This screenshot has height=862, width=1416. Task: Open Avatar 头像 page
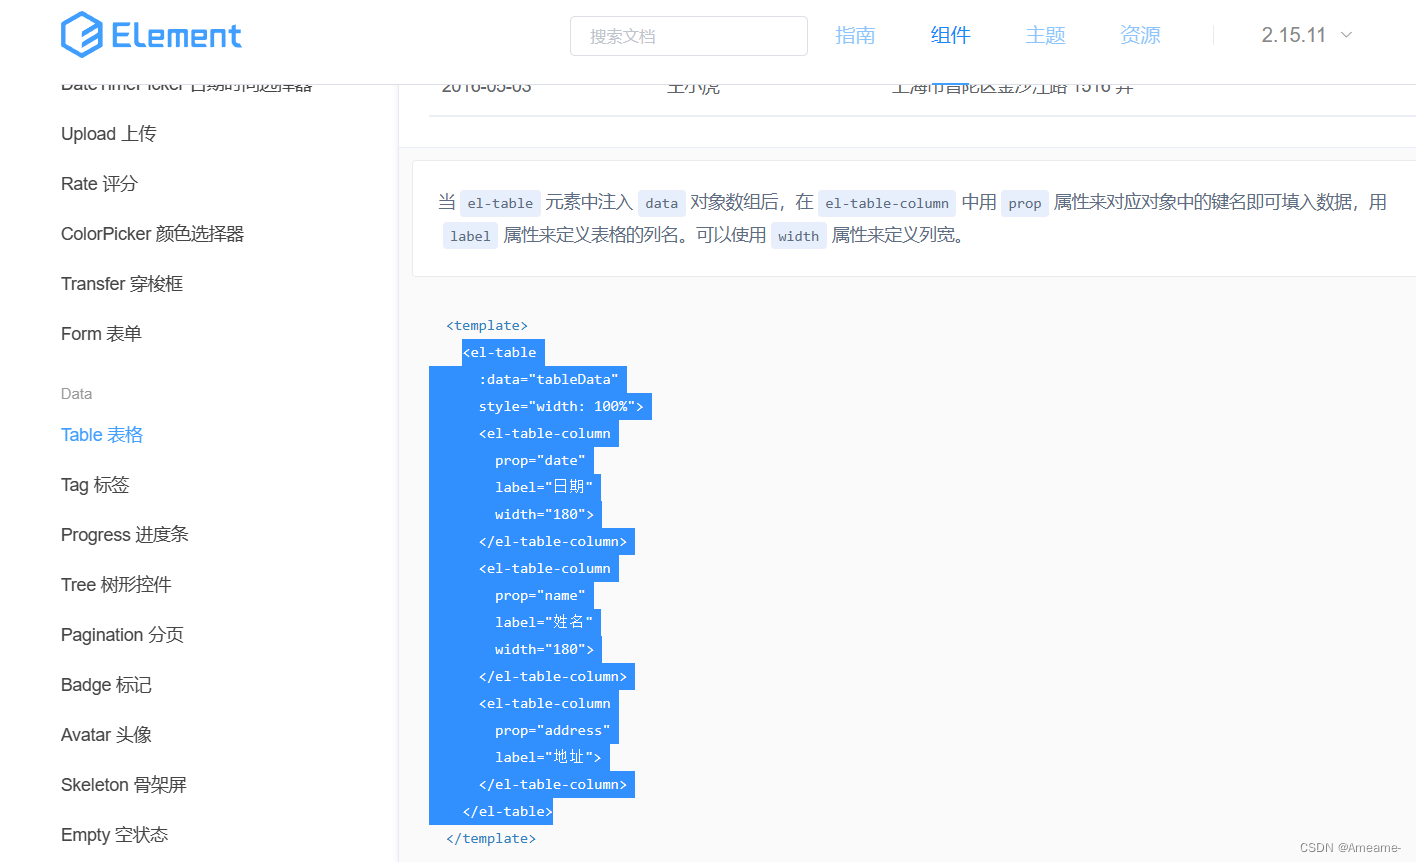tap(106, 735)
